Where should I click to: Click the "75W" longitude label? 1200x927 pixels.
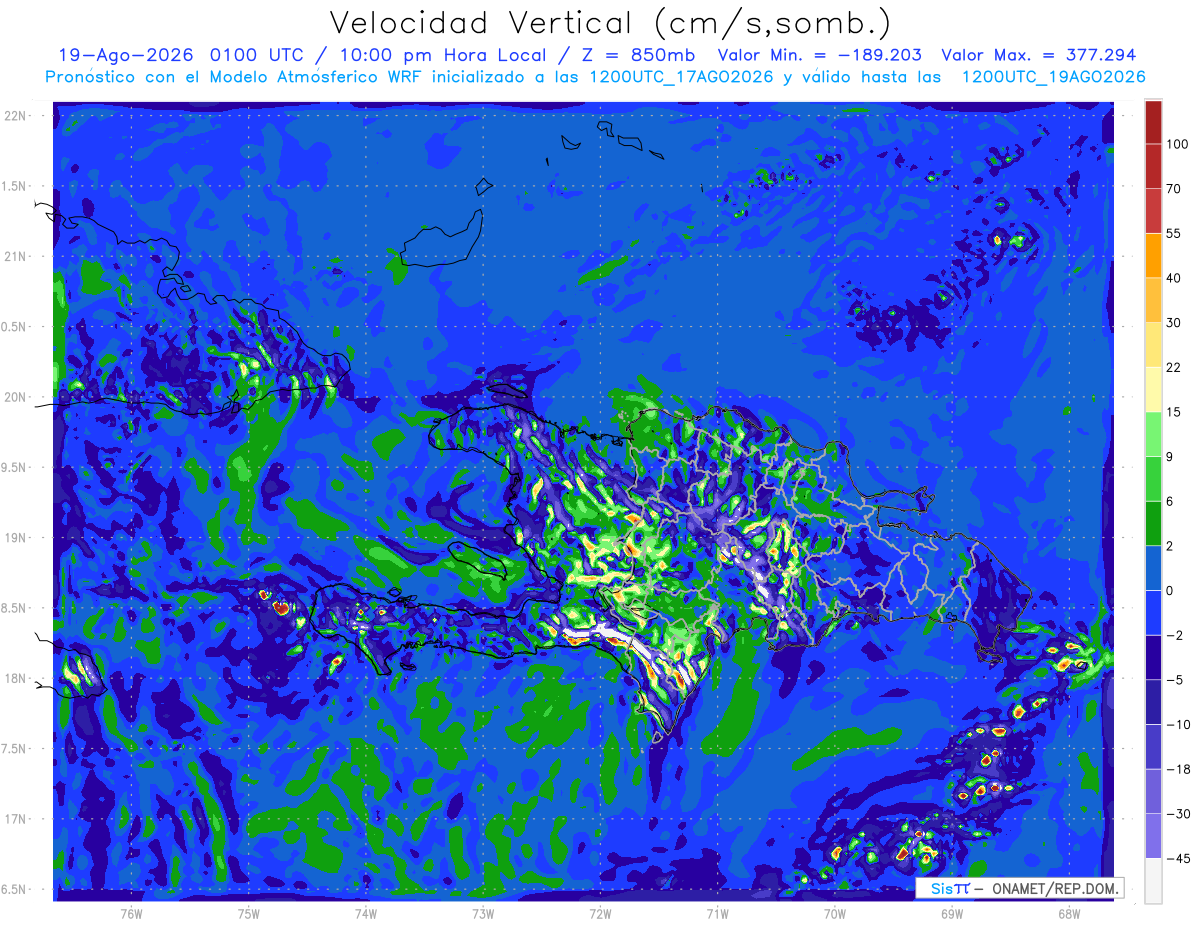tap(249, 912)
